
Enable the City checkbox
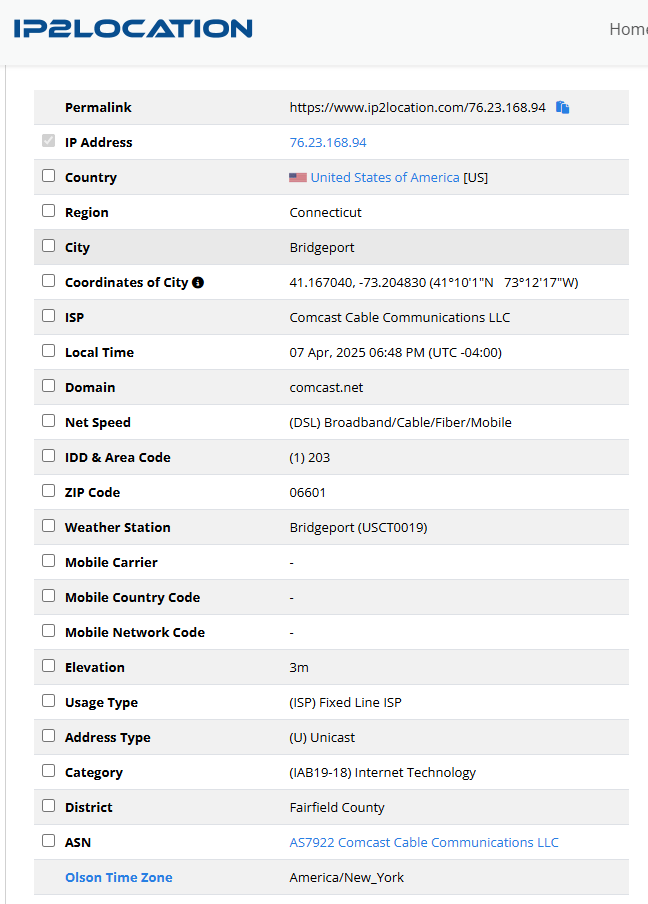[48, 246]
